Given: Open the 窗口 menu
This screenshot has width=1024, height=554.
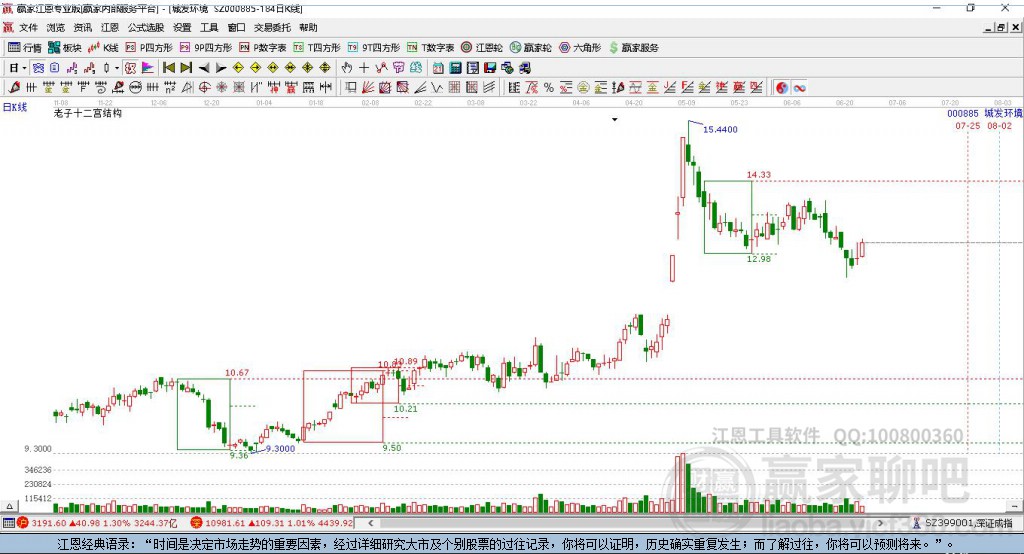Looking at the screenshot, I should pyautogui.click(x=236, y=27).
